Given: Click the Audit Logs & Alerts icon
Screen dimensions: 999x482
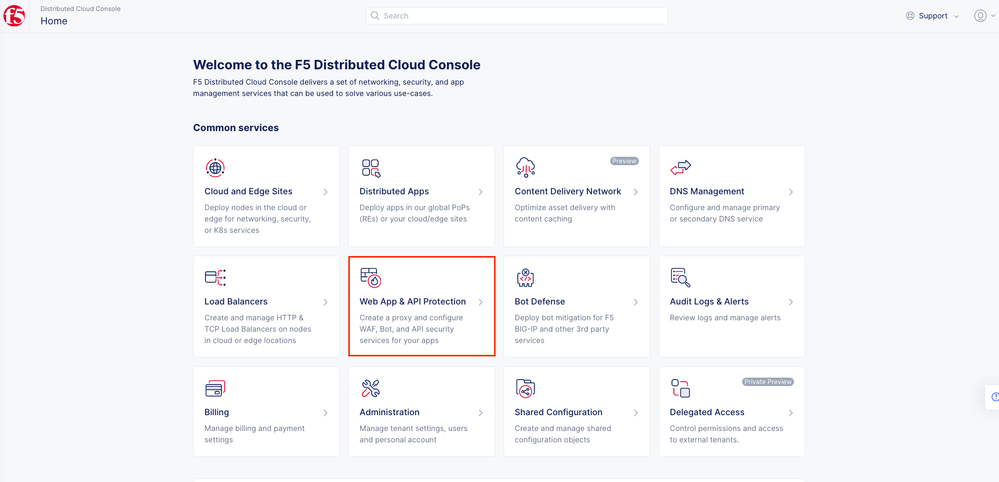Looking at the screenshot, I should 681,278.
